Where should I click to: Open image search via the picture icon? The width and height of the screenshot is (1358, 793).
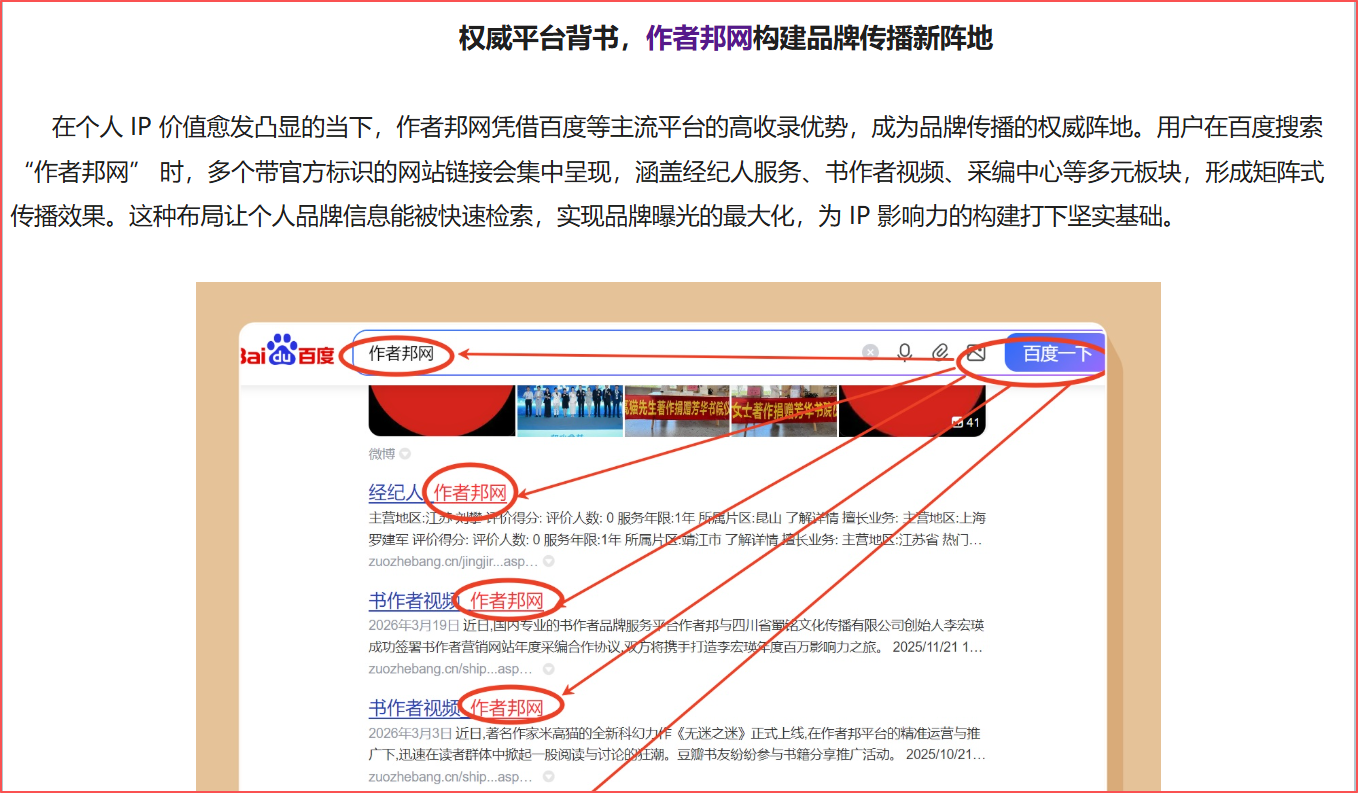976,352
